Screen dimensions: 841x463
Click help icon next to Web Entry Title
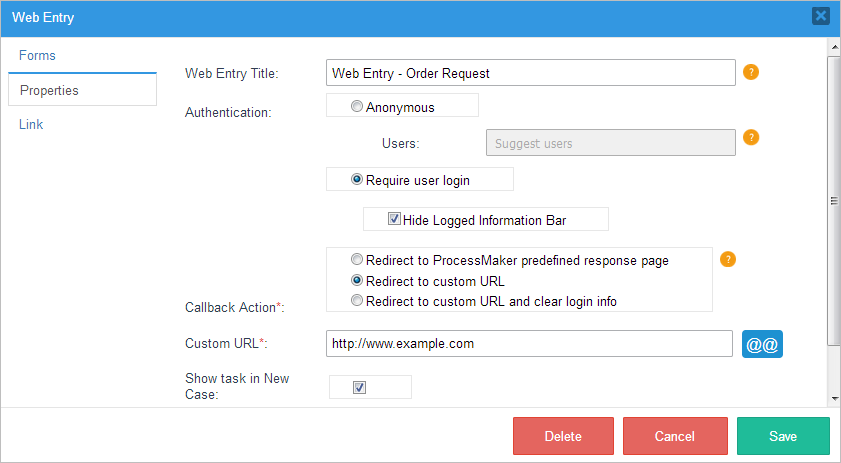pyautogui.click(x=752, y=72)
